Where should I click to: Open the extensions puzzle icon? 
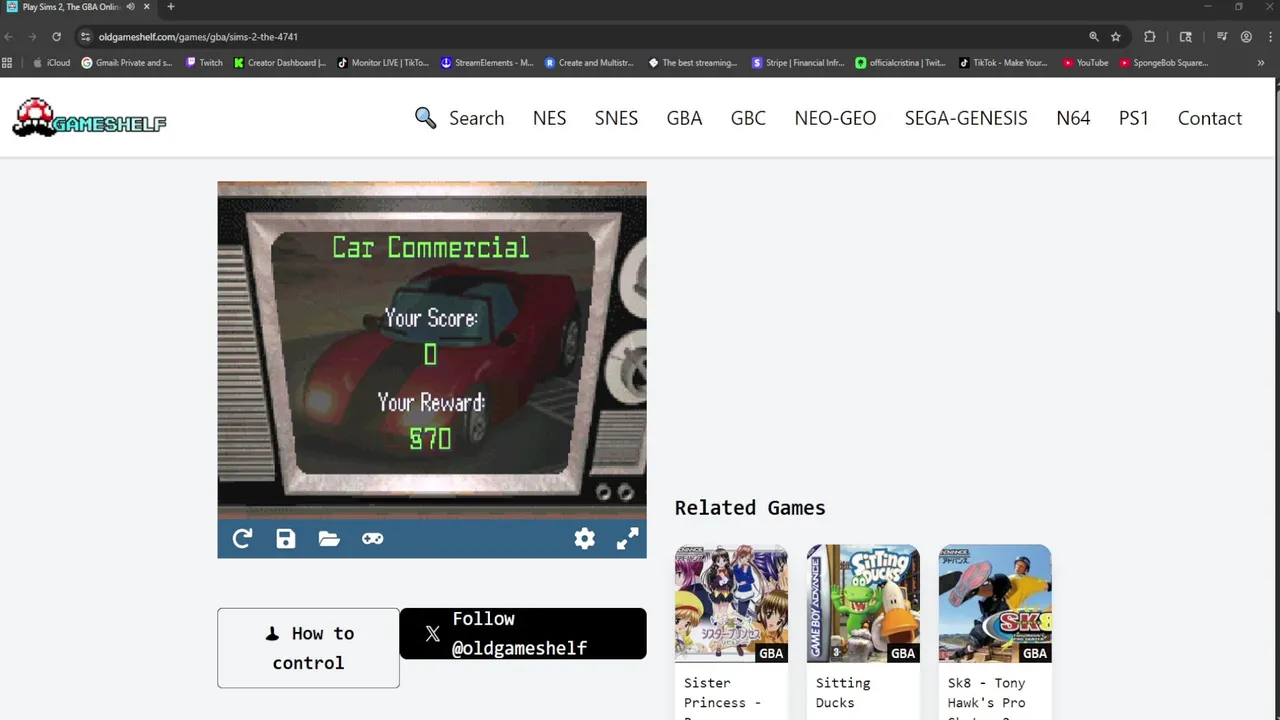click(x=1149, y=37)
